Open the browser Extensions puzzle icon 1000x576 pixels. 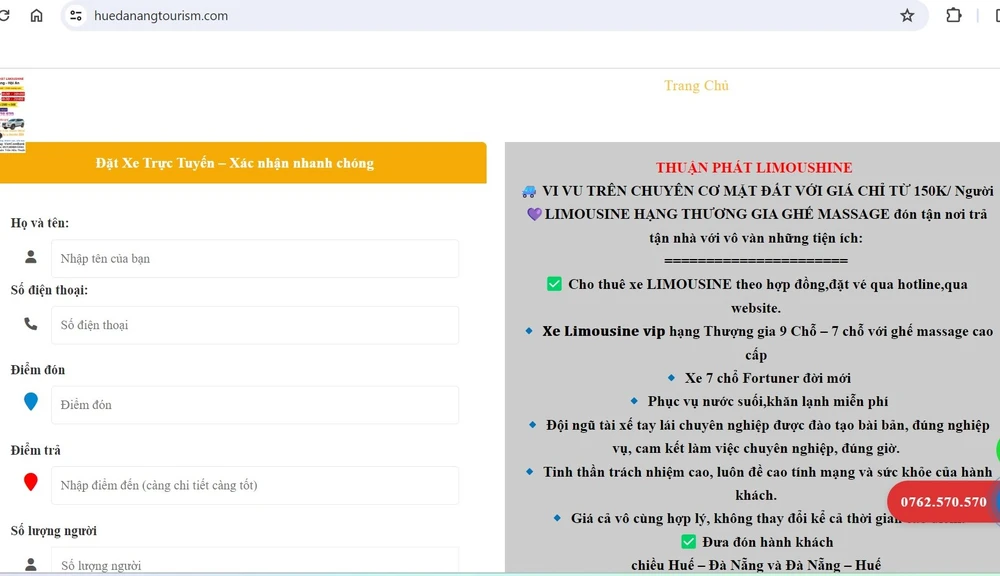coord(954,16)
